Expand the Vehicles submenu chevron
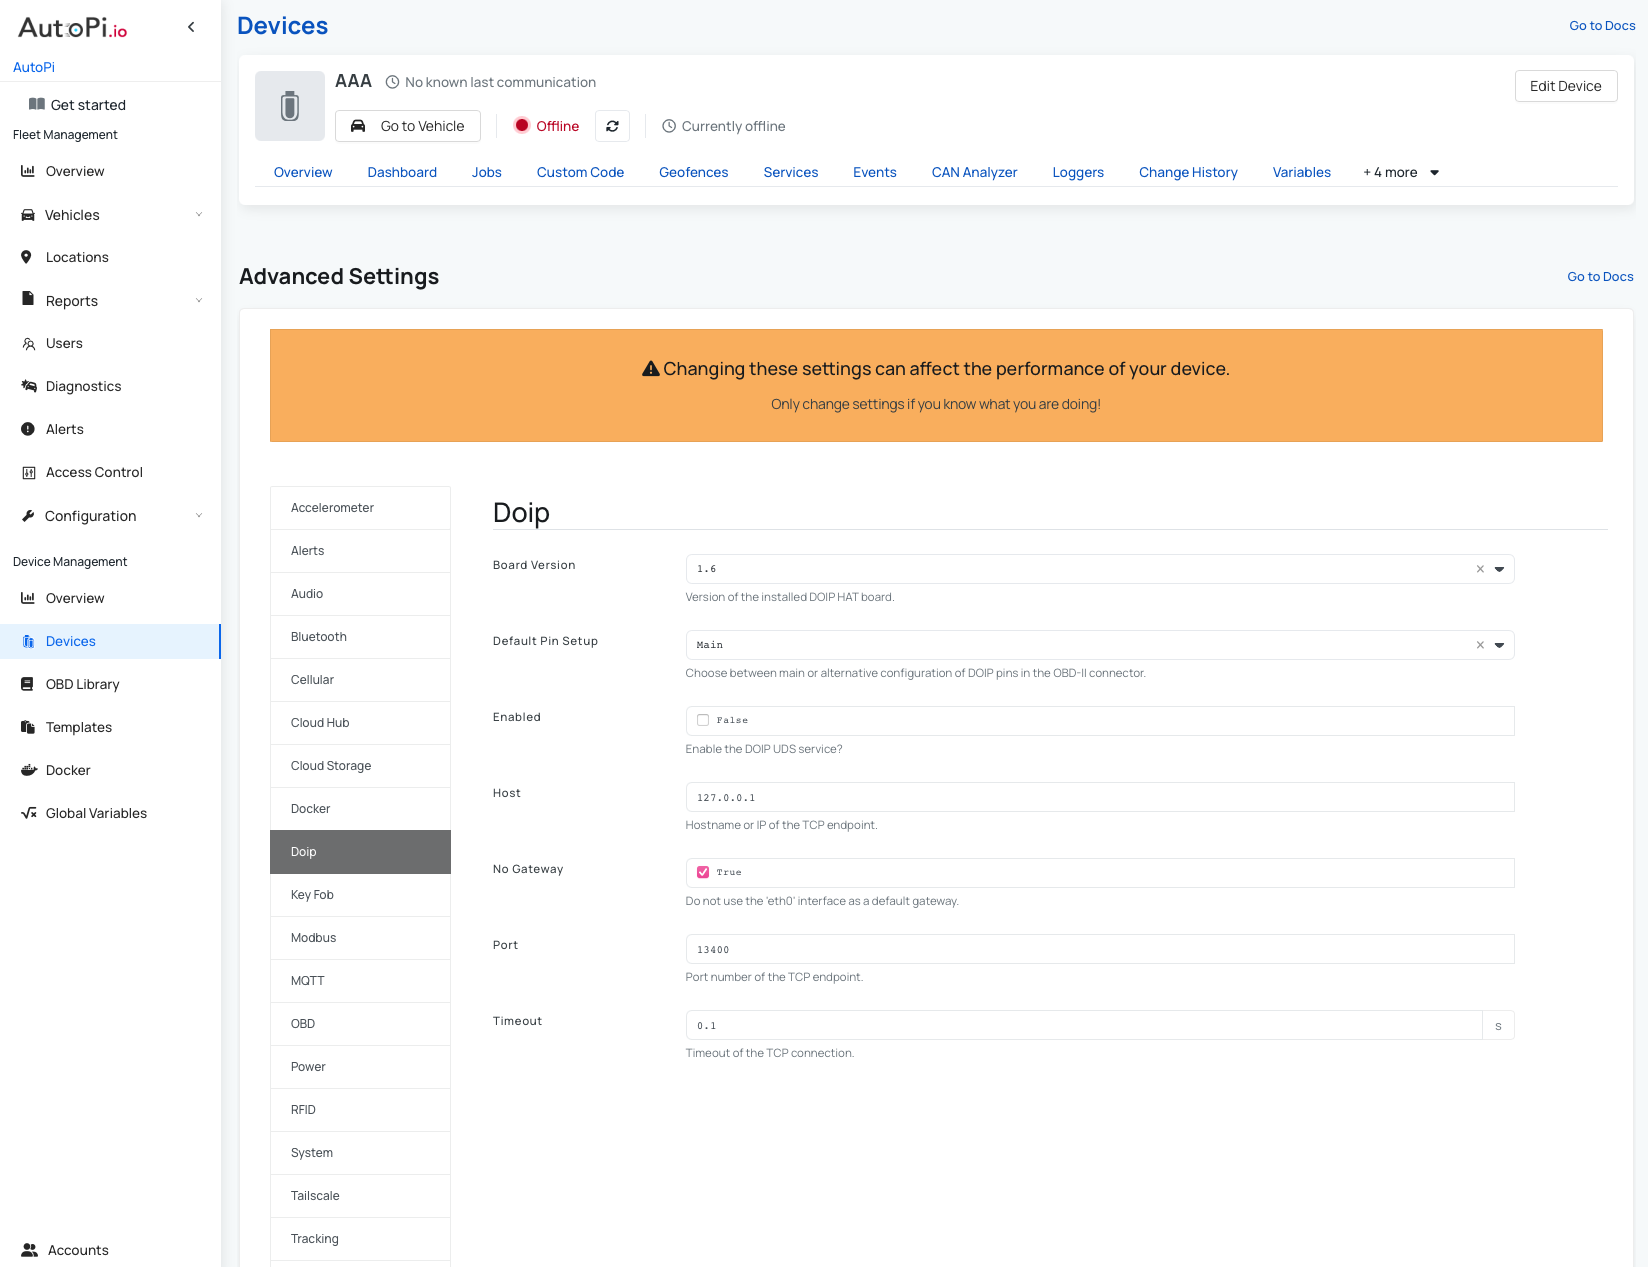This screenshot has width=1648, height=1267. (199, 214)
